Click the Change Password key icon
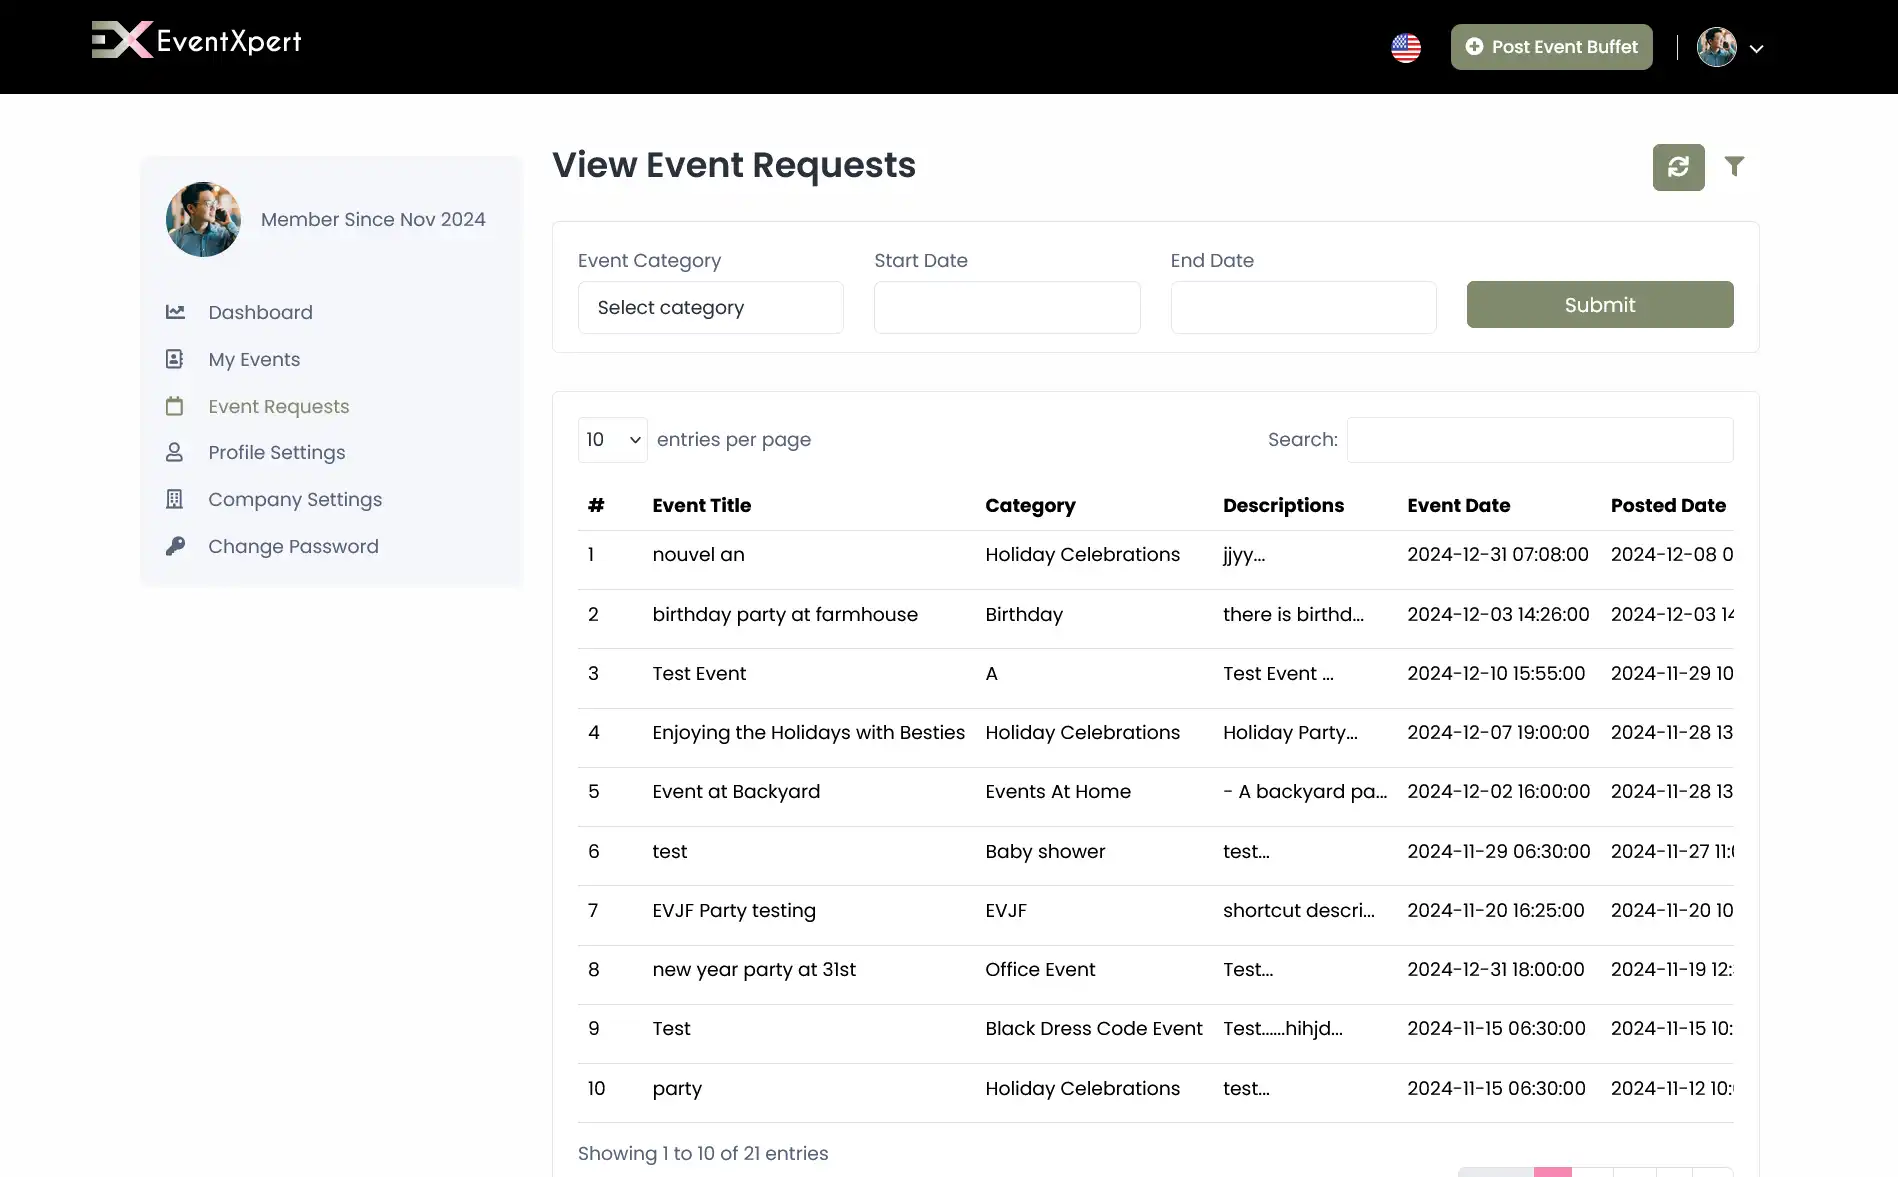 click(175, 546)
